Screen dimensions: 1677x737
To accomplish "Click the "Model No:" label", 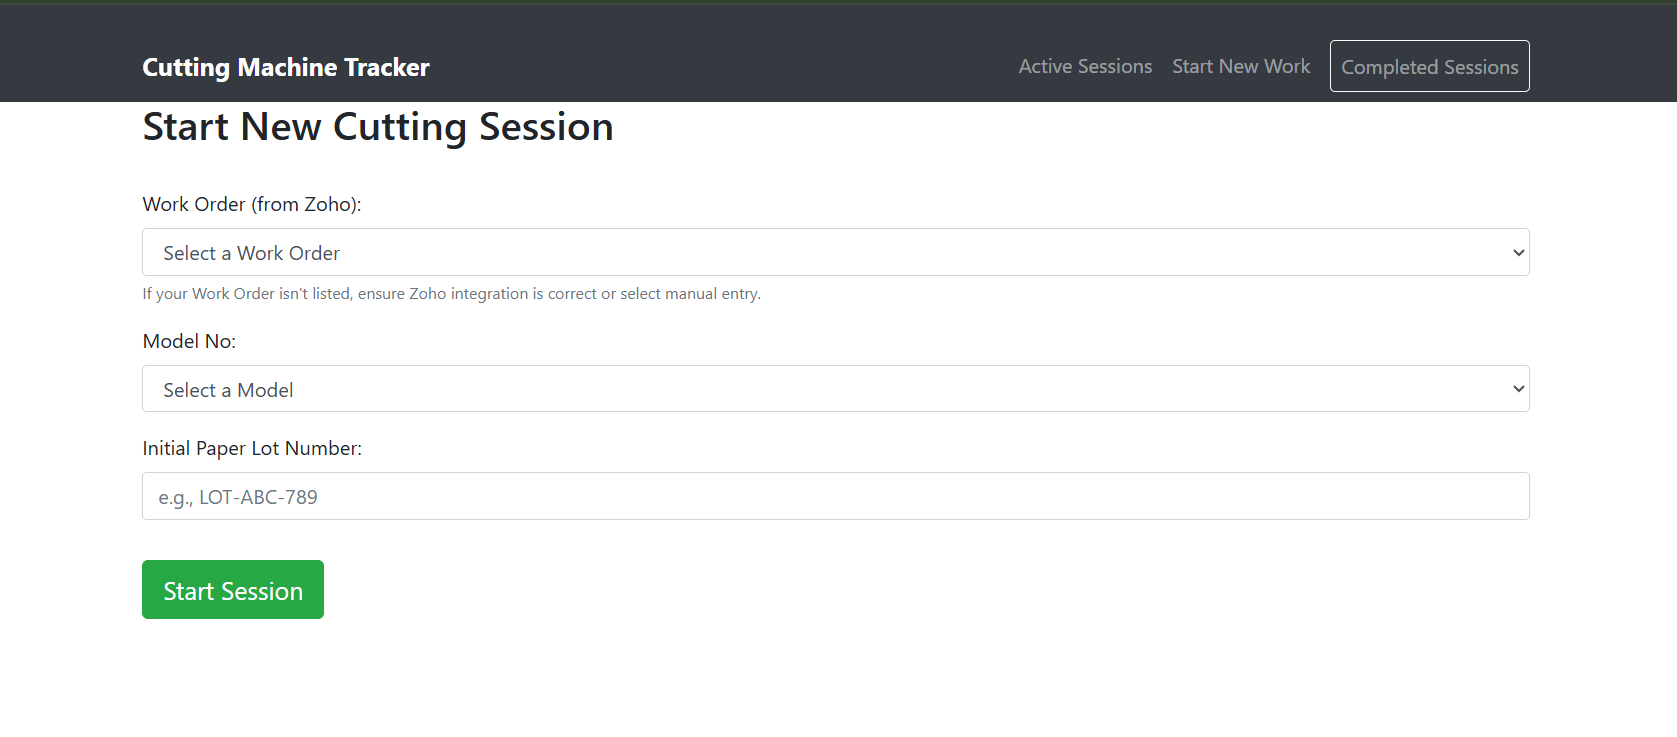I will click(x=189, y=341).
